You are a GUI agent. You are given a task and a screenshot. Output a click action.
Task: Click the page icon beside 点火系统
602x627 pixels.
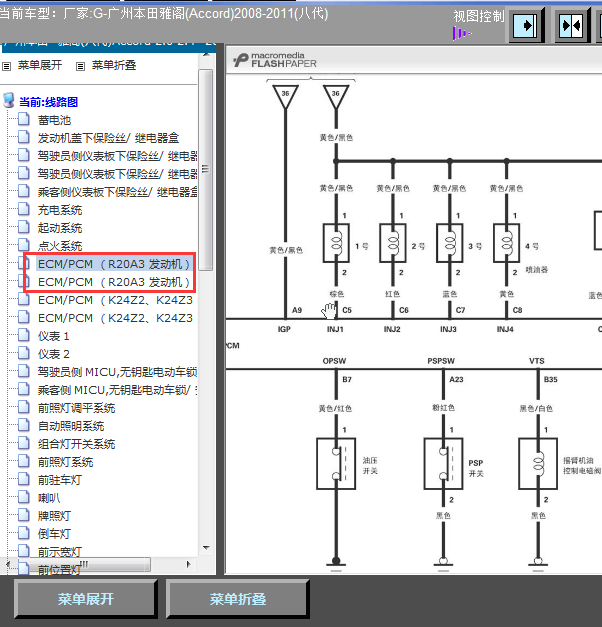click(24, 245)
